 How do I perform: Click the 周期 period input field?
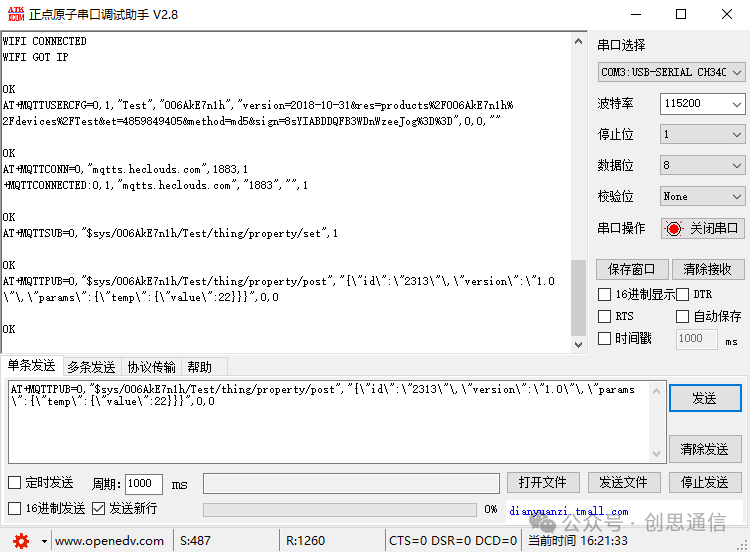[144, 484]
